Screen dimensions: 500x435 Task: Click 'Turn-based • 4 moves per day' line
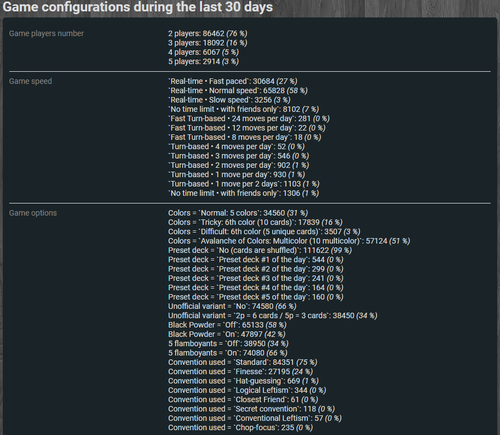[x=236, y=146]
